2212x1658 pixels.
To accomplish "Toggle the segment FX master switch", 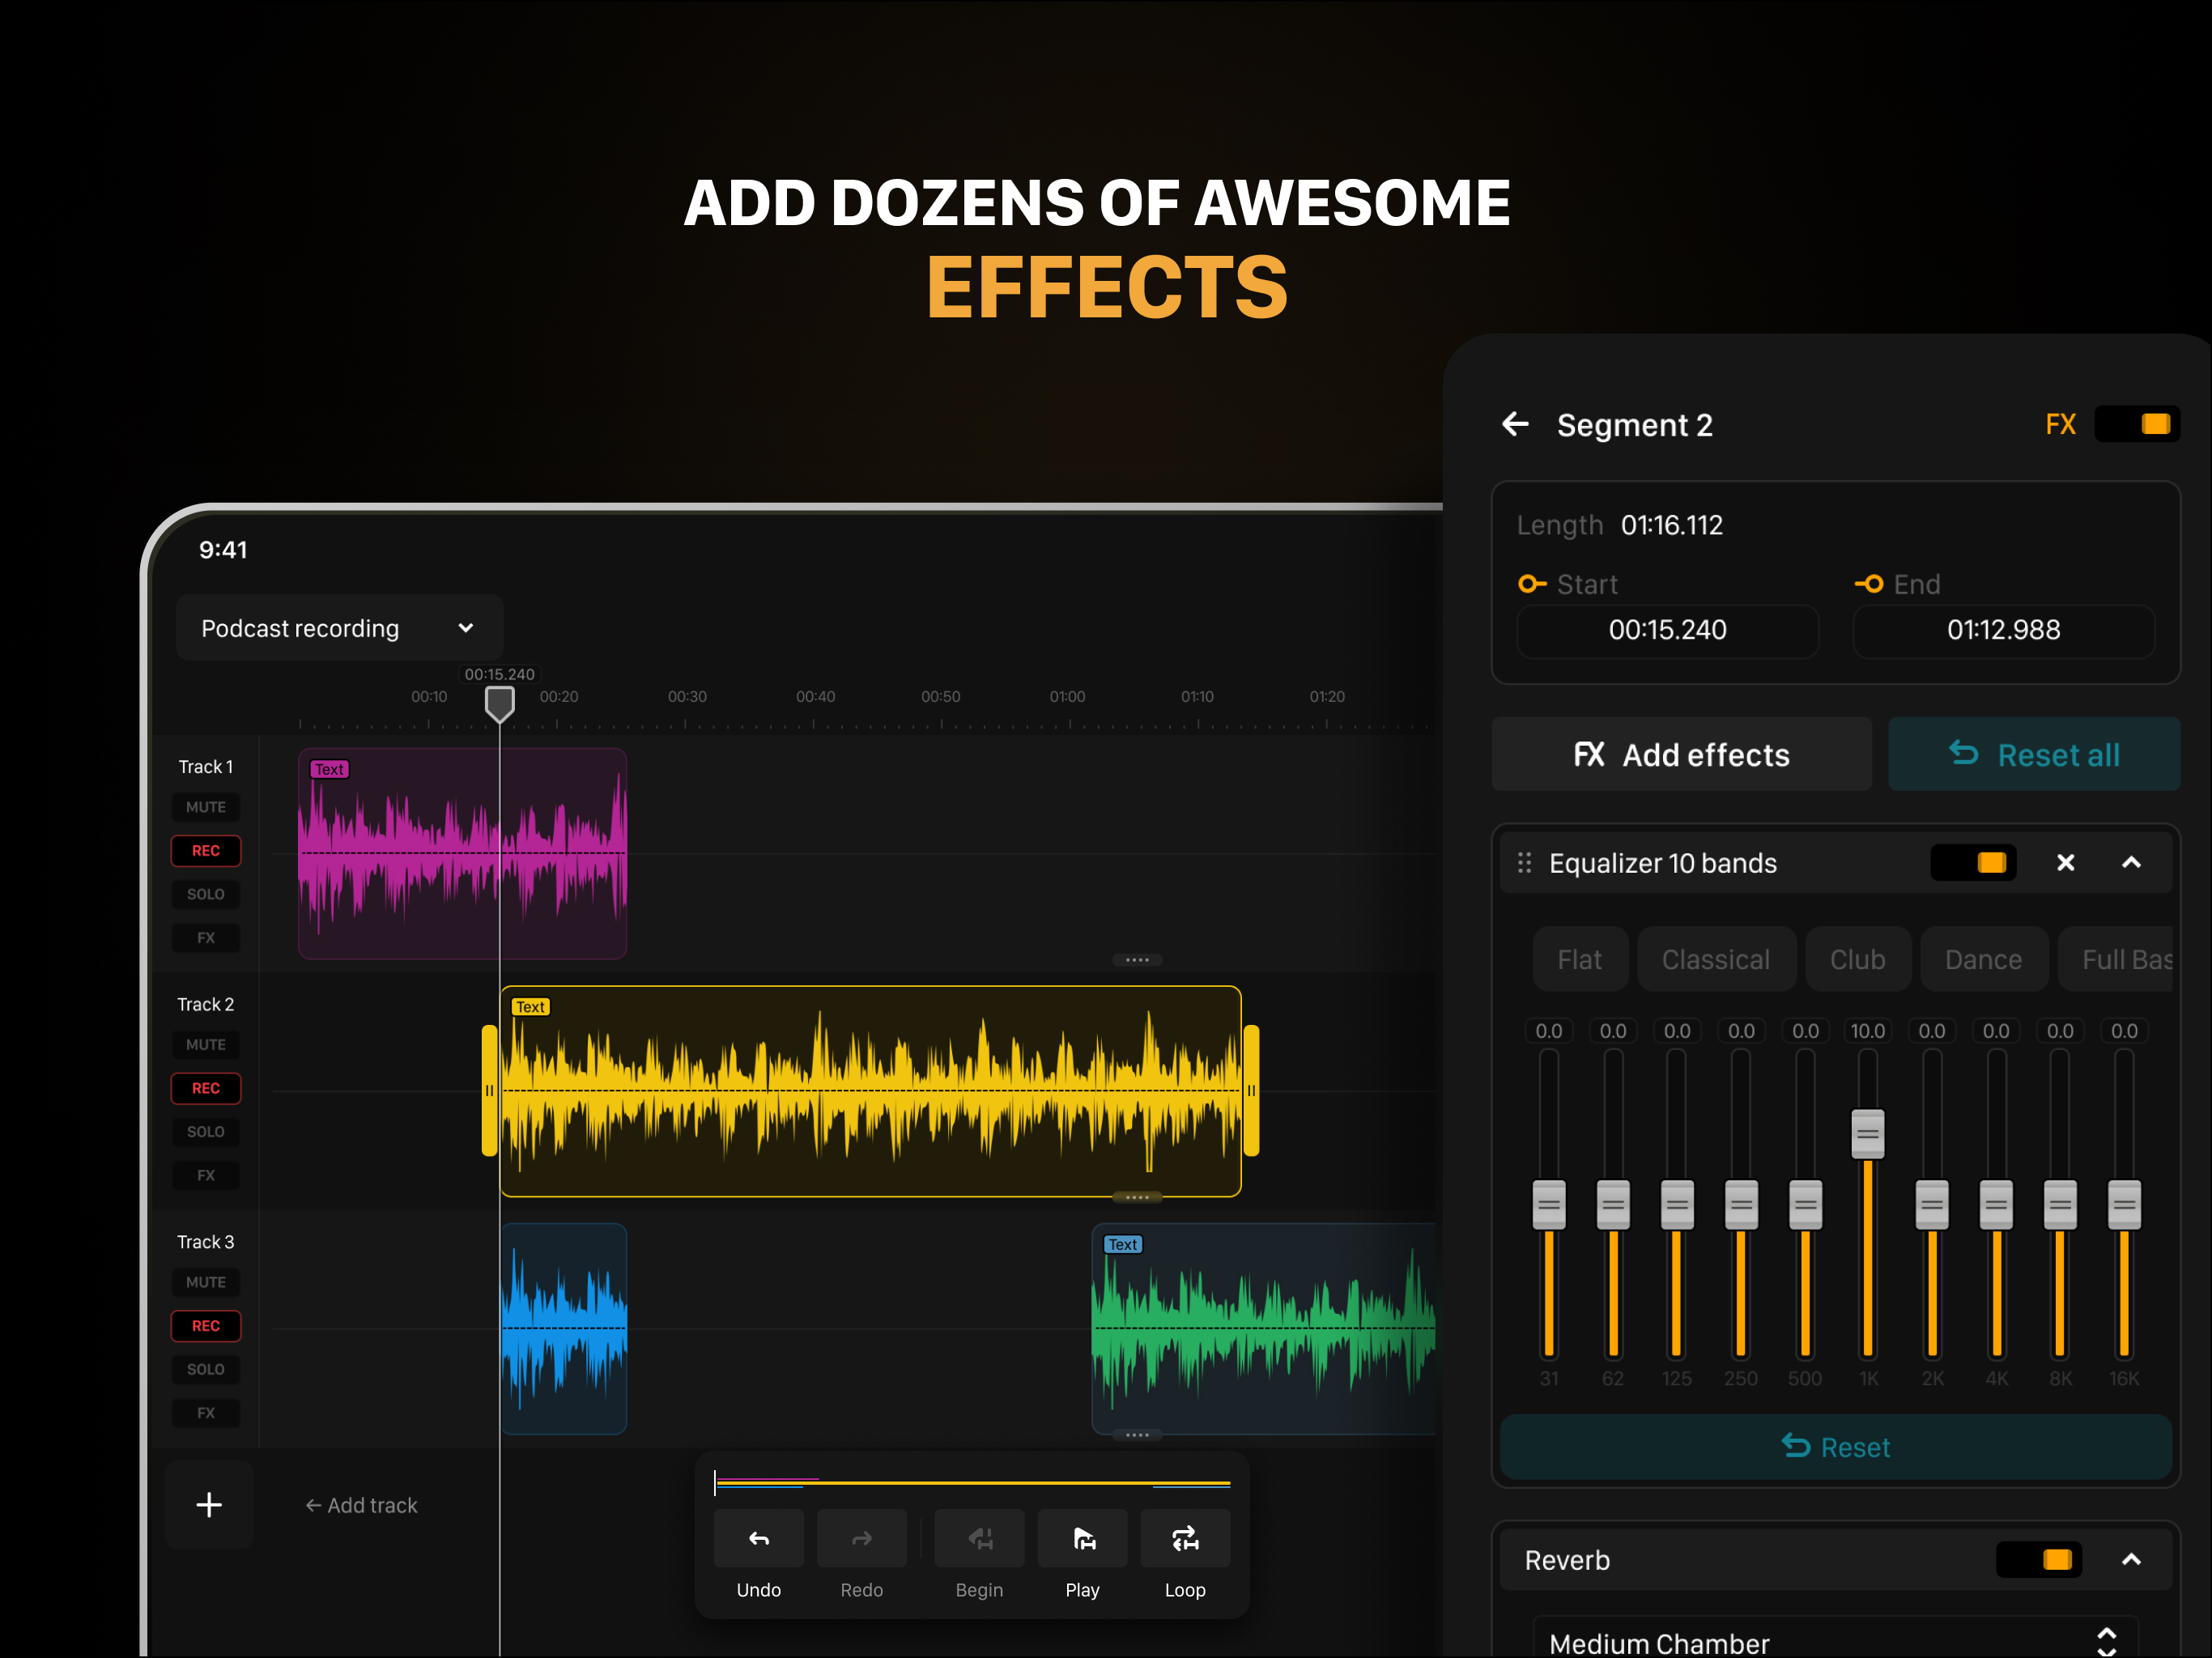I will 2137,424.
